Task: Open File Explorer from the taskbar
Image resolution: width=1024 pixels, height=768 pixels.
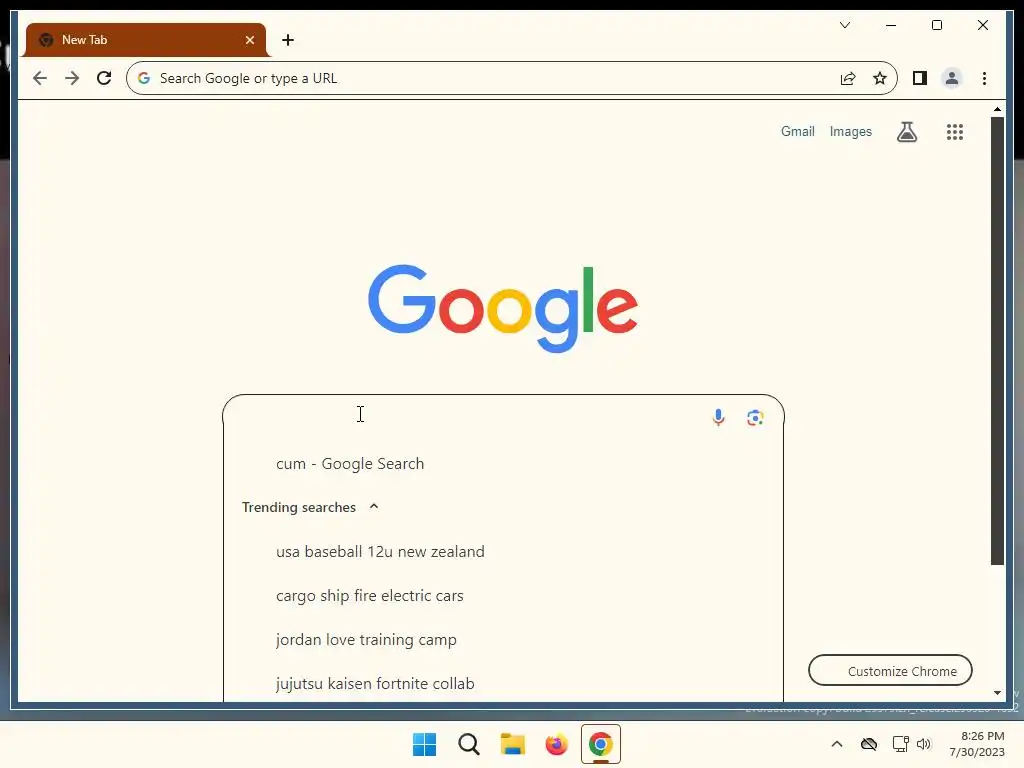Action: tap(513, 744)
